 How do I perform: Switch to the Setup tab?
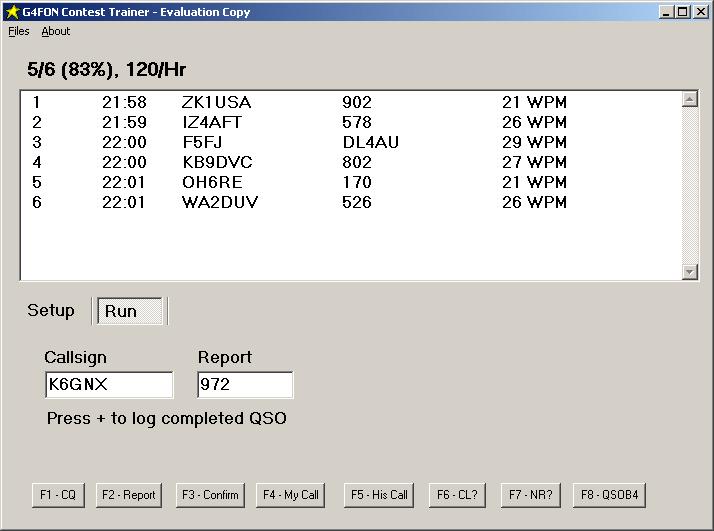[x=51, y=311]
